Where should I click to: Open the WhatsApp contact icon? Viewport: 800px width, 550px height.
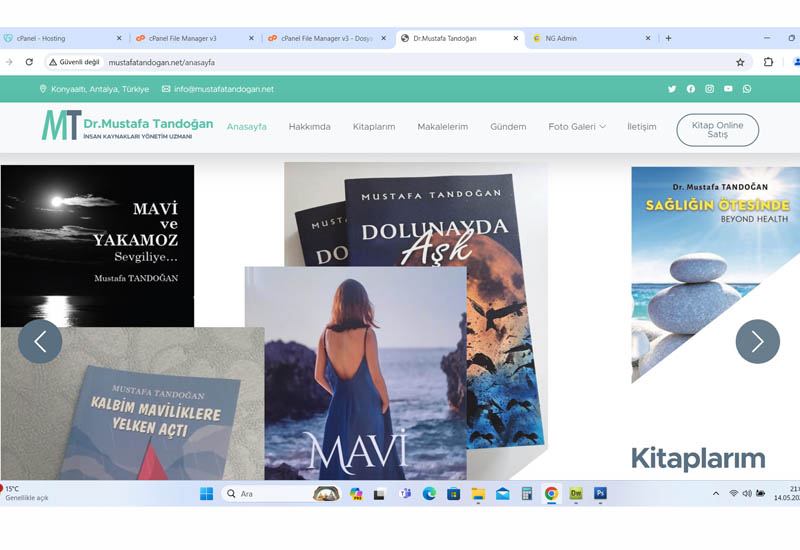click(747, 89)
